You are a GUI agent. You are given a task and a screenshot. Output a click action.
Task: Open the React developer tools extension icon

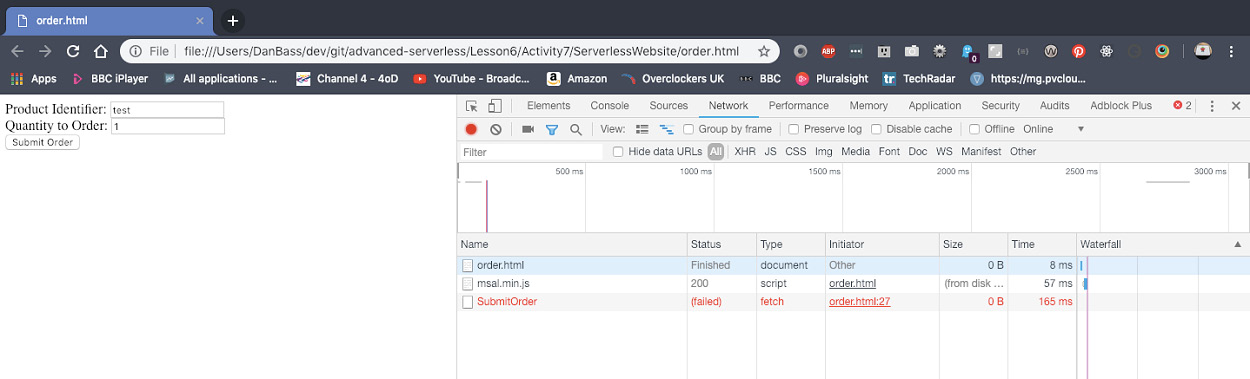pyautogui.click(x=1107, y=51)
